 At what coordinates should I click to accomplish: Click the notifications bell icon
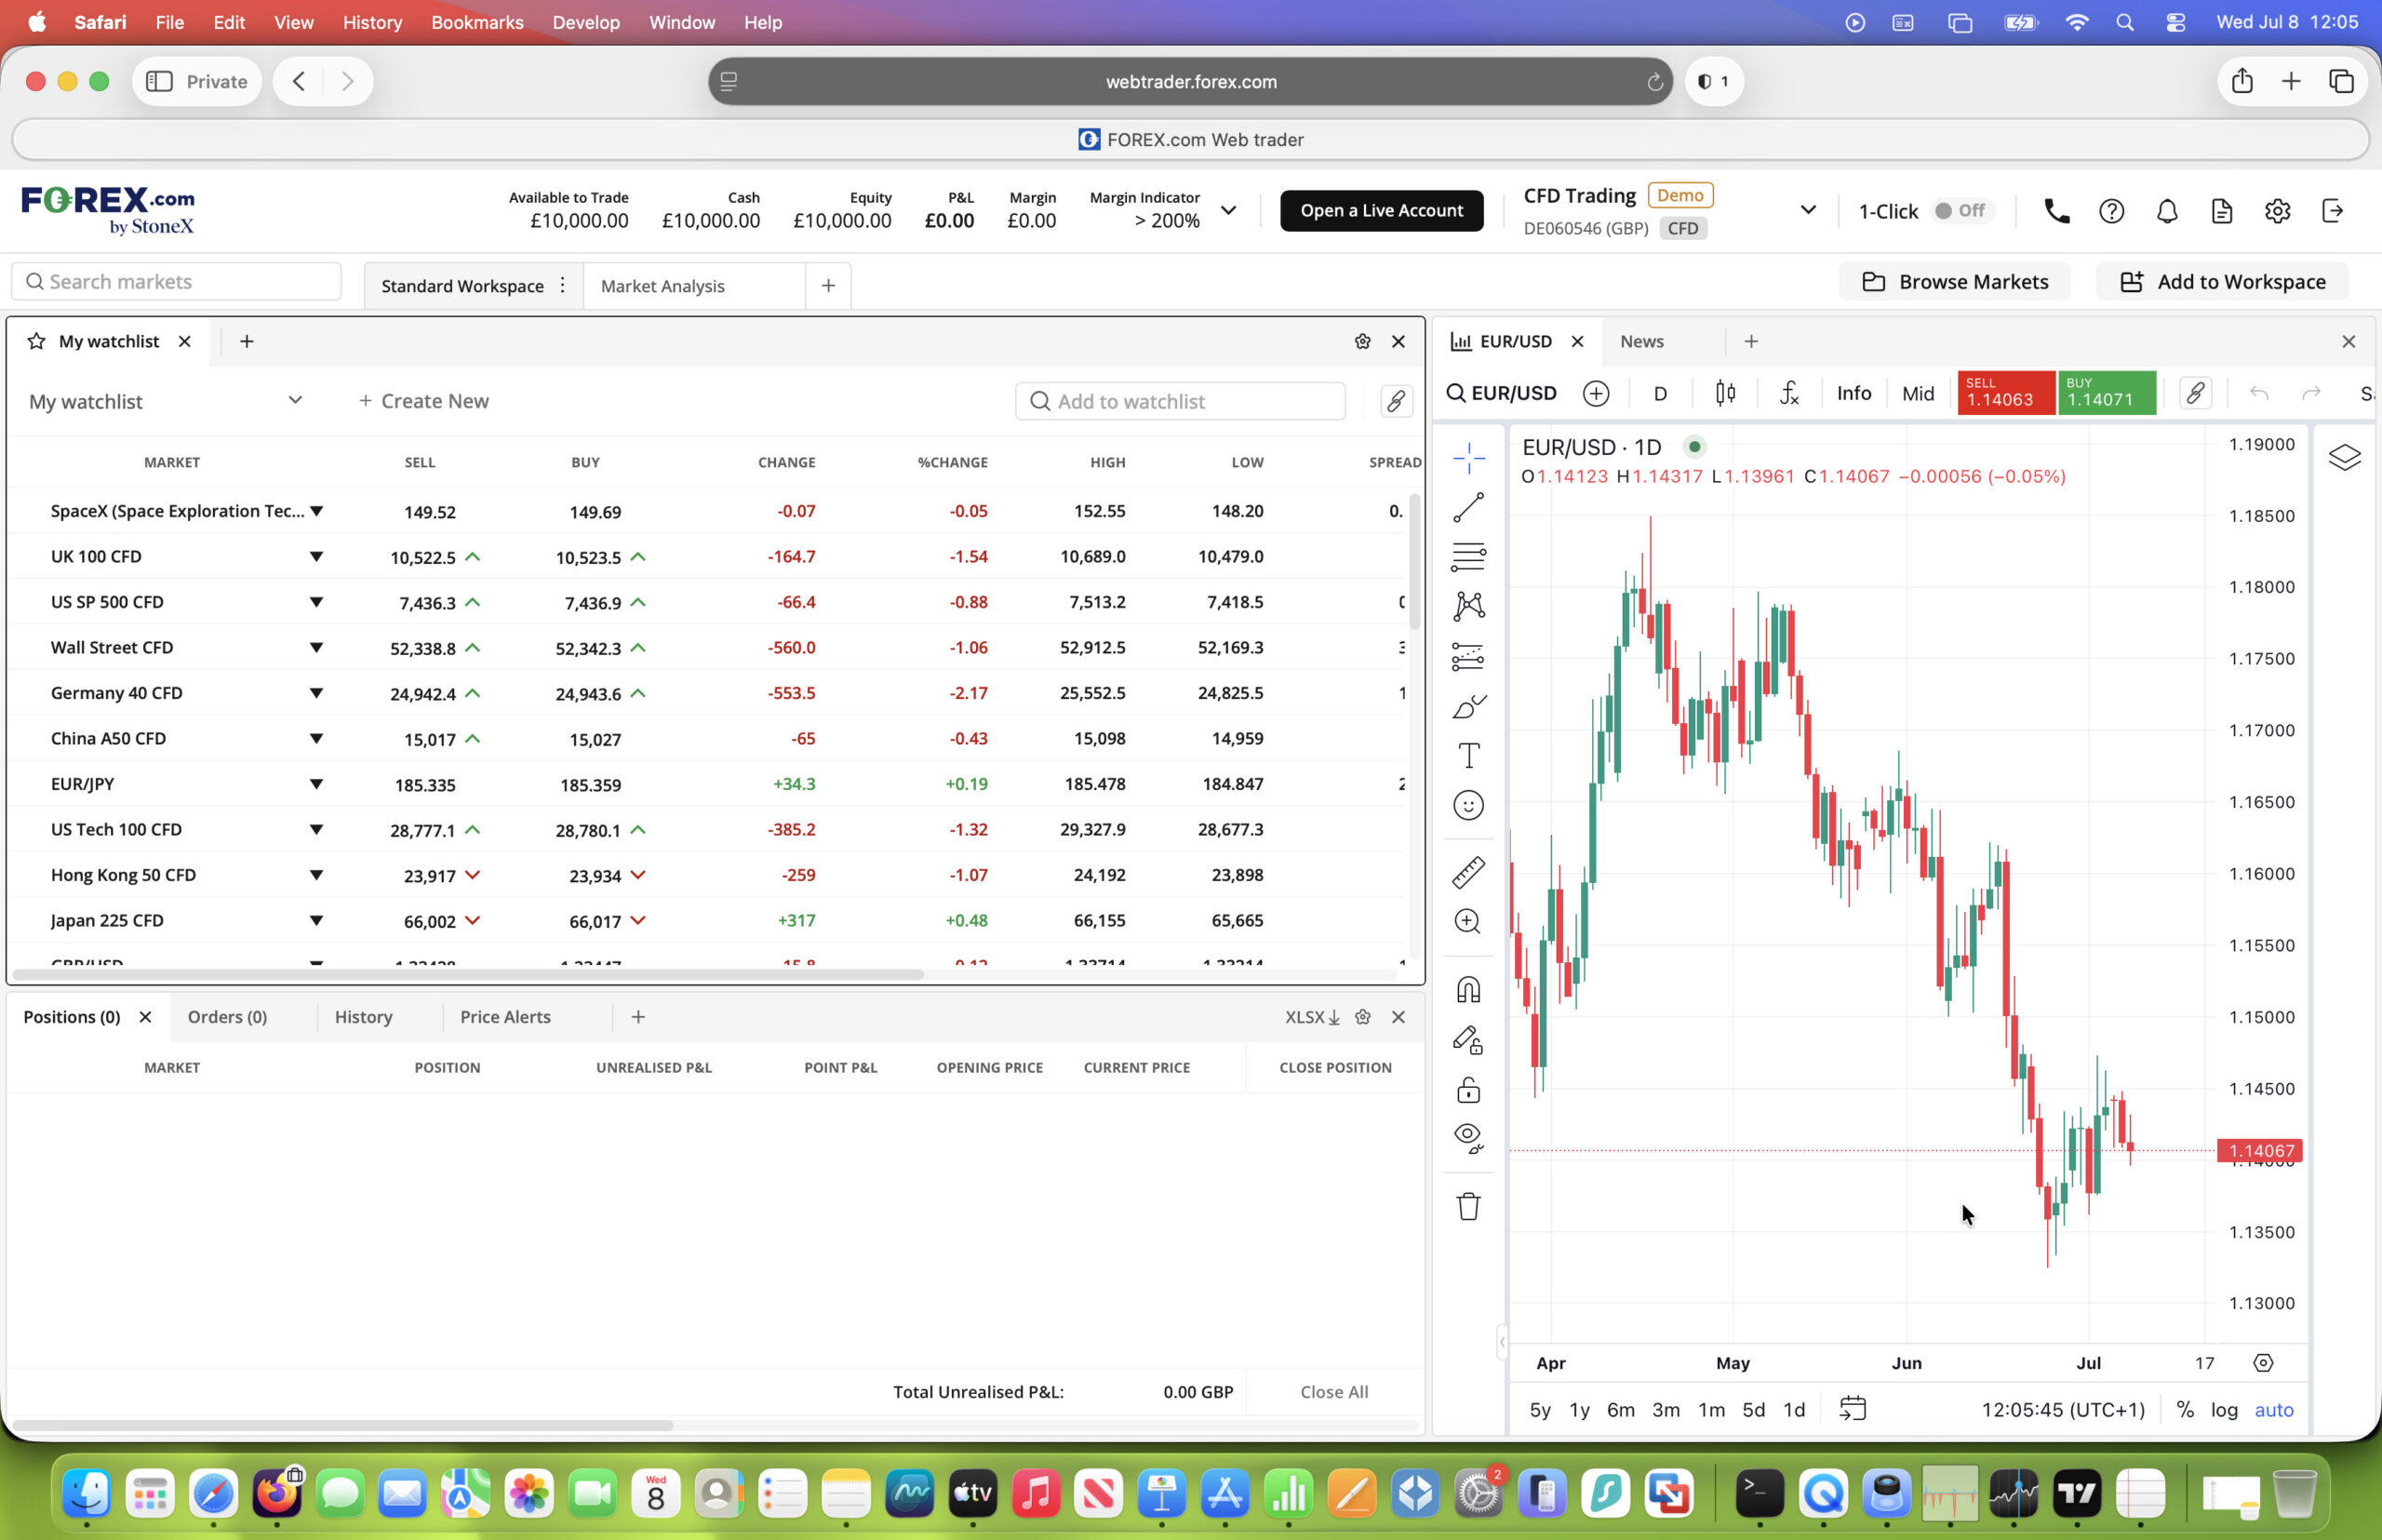click(2166, 211)
